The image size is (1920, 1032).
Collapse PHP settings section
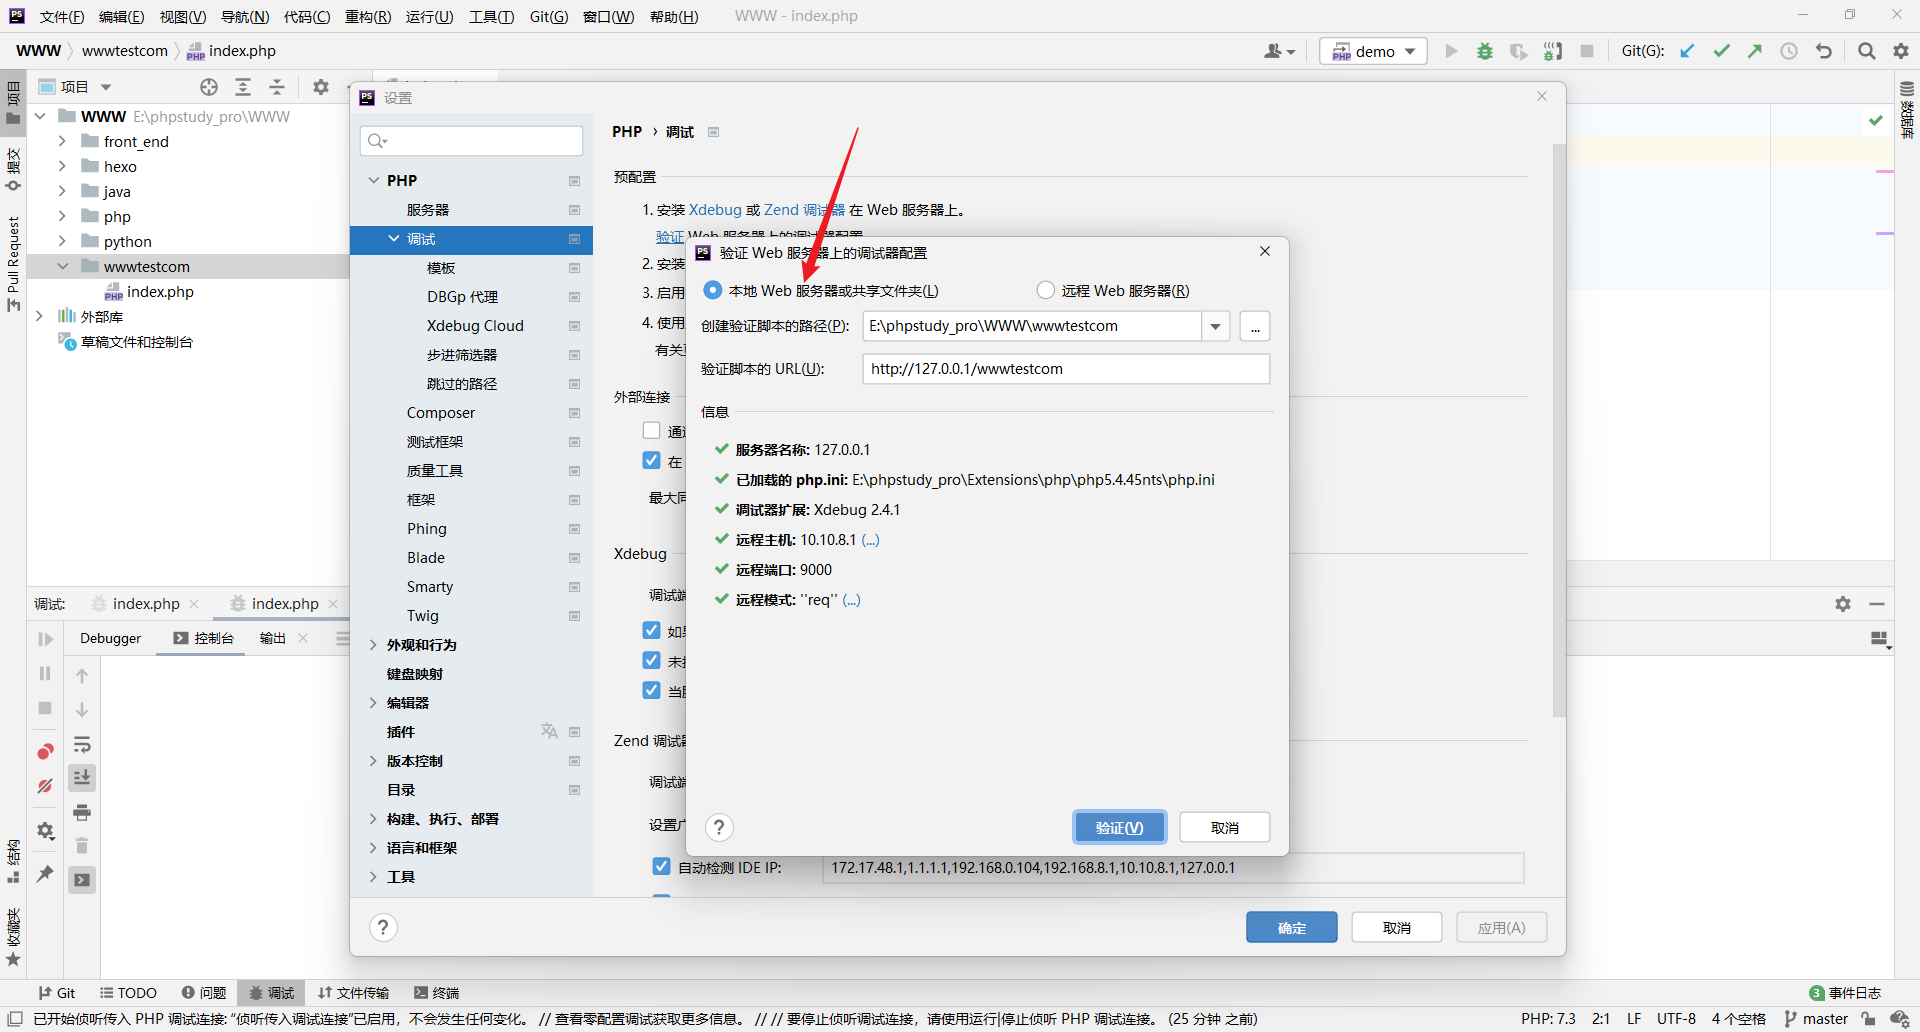coord(374,180)
